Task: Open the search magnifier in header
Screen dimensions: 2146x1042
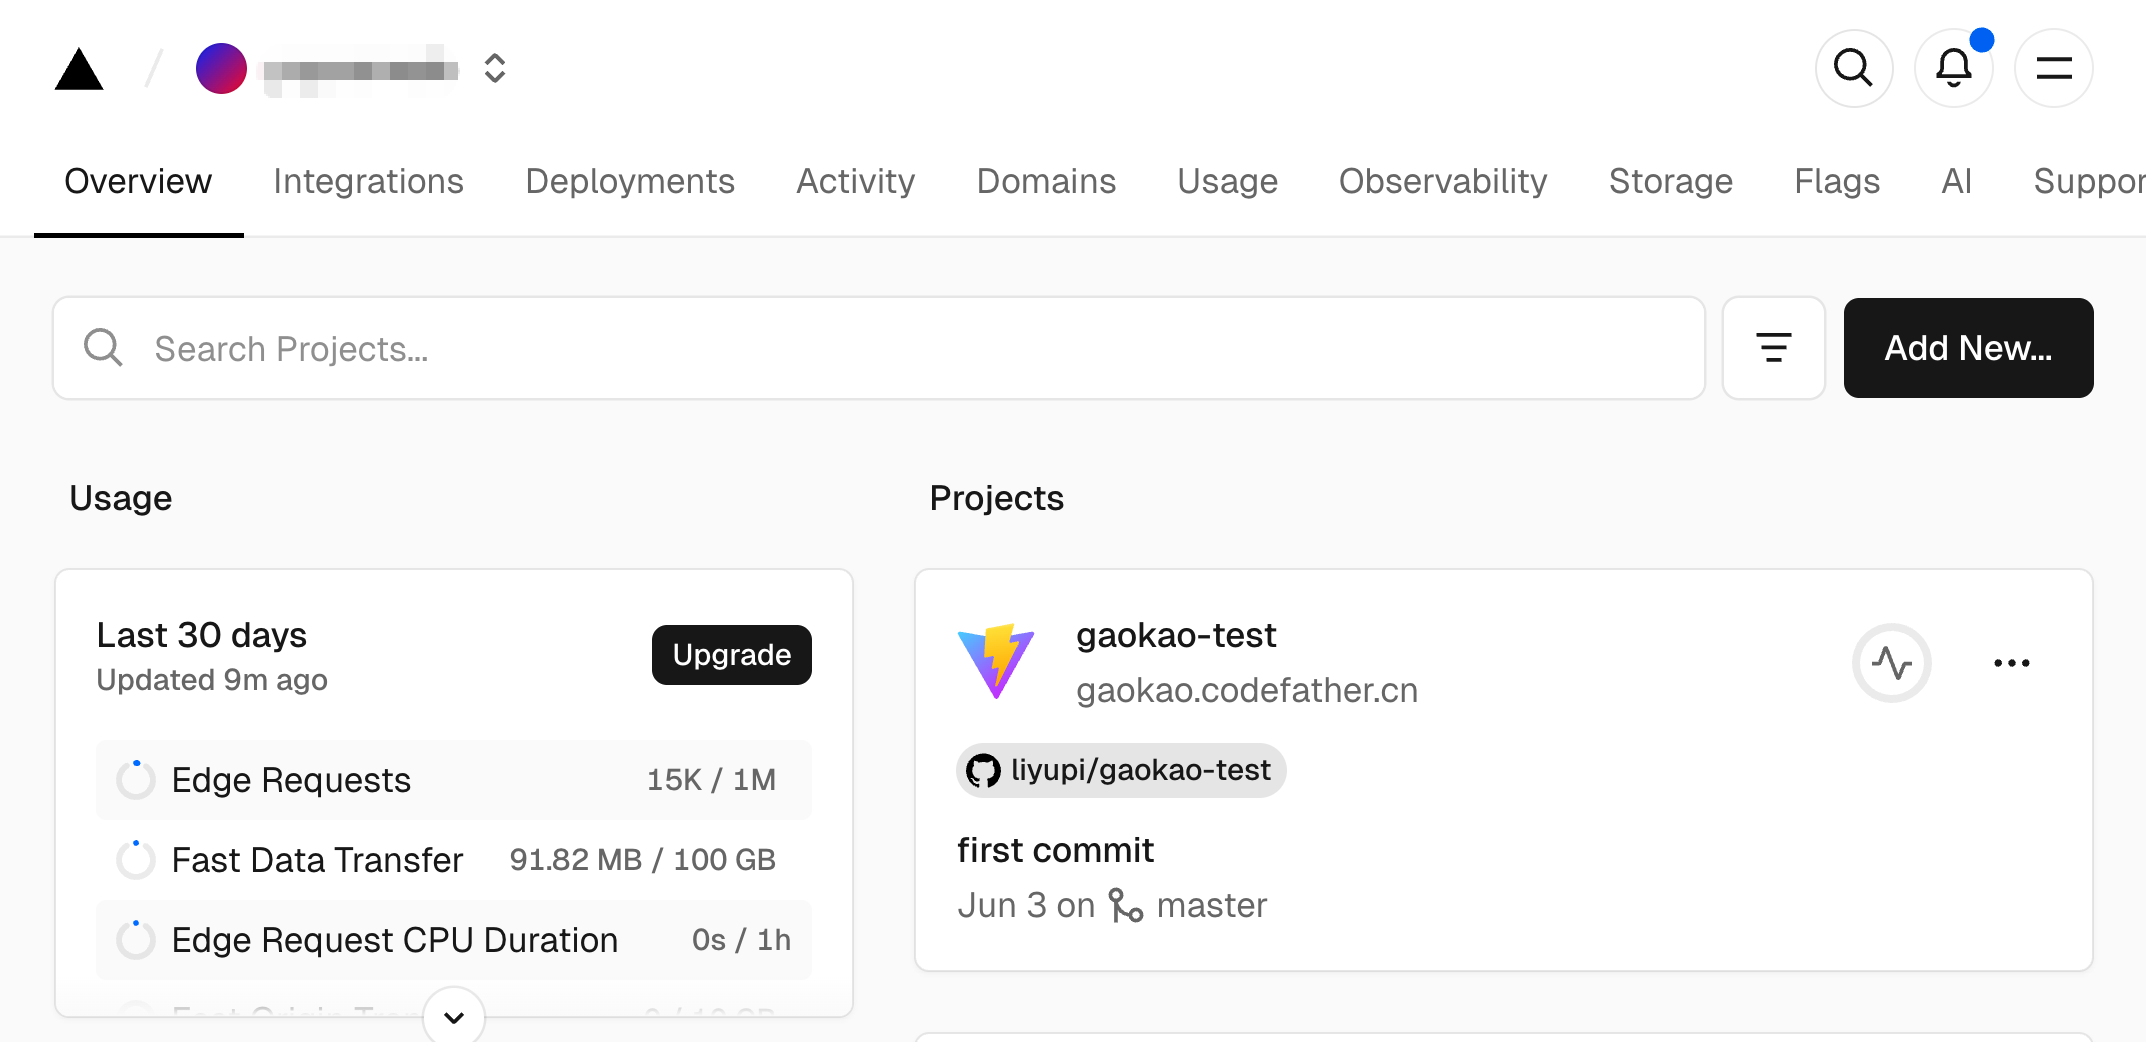Action: click(x=1853, y=68)
